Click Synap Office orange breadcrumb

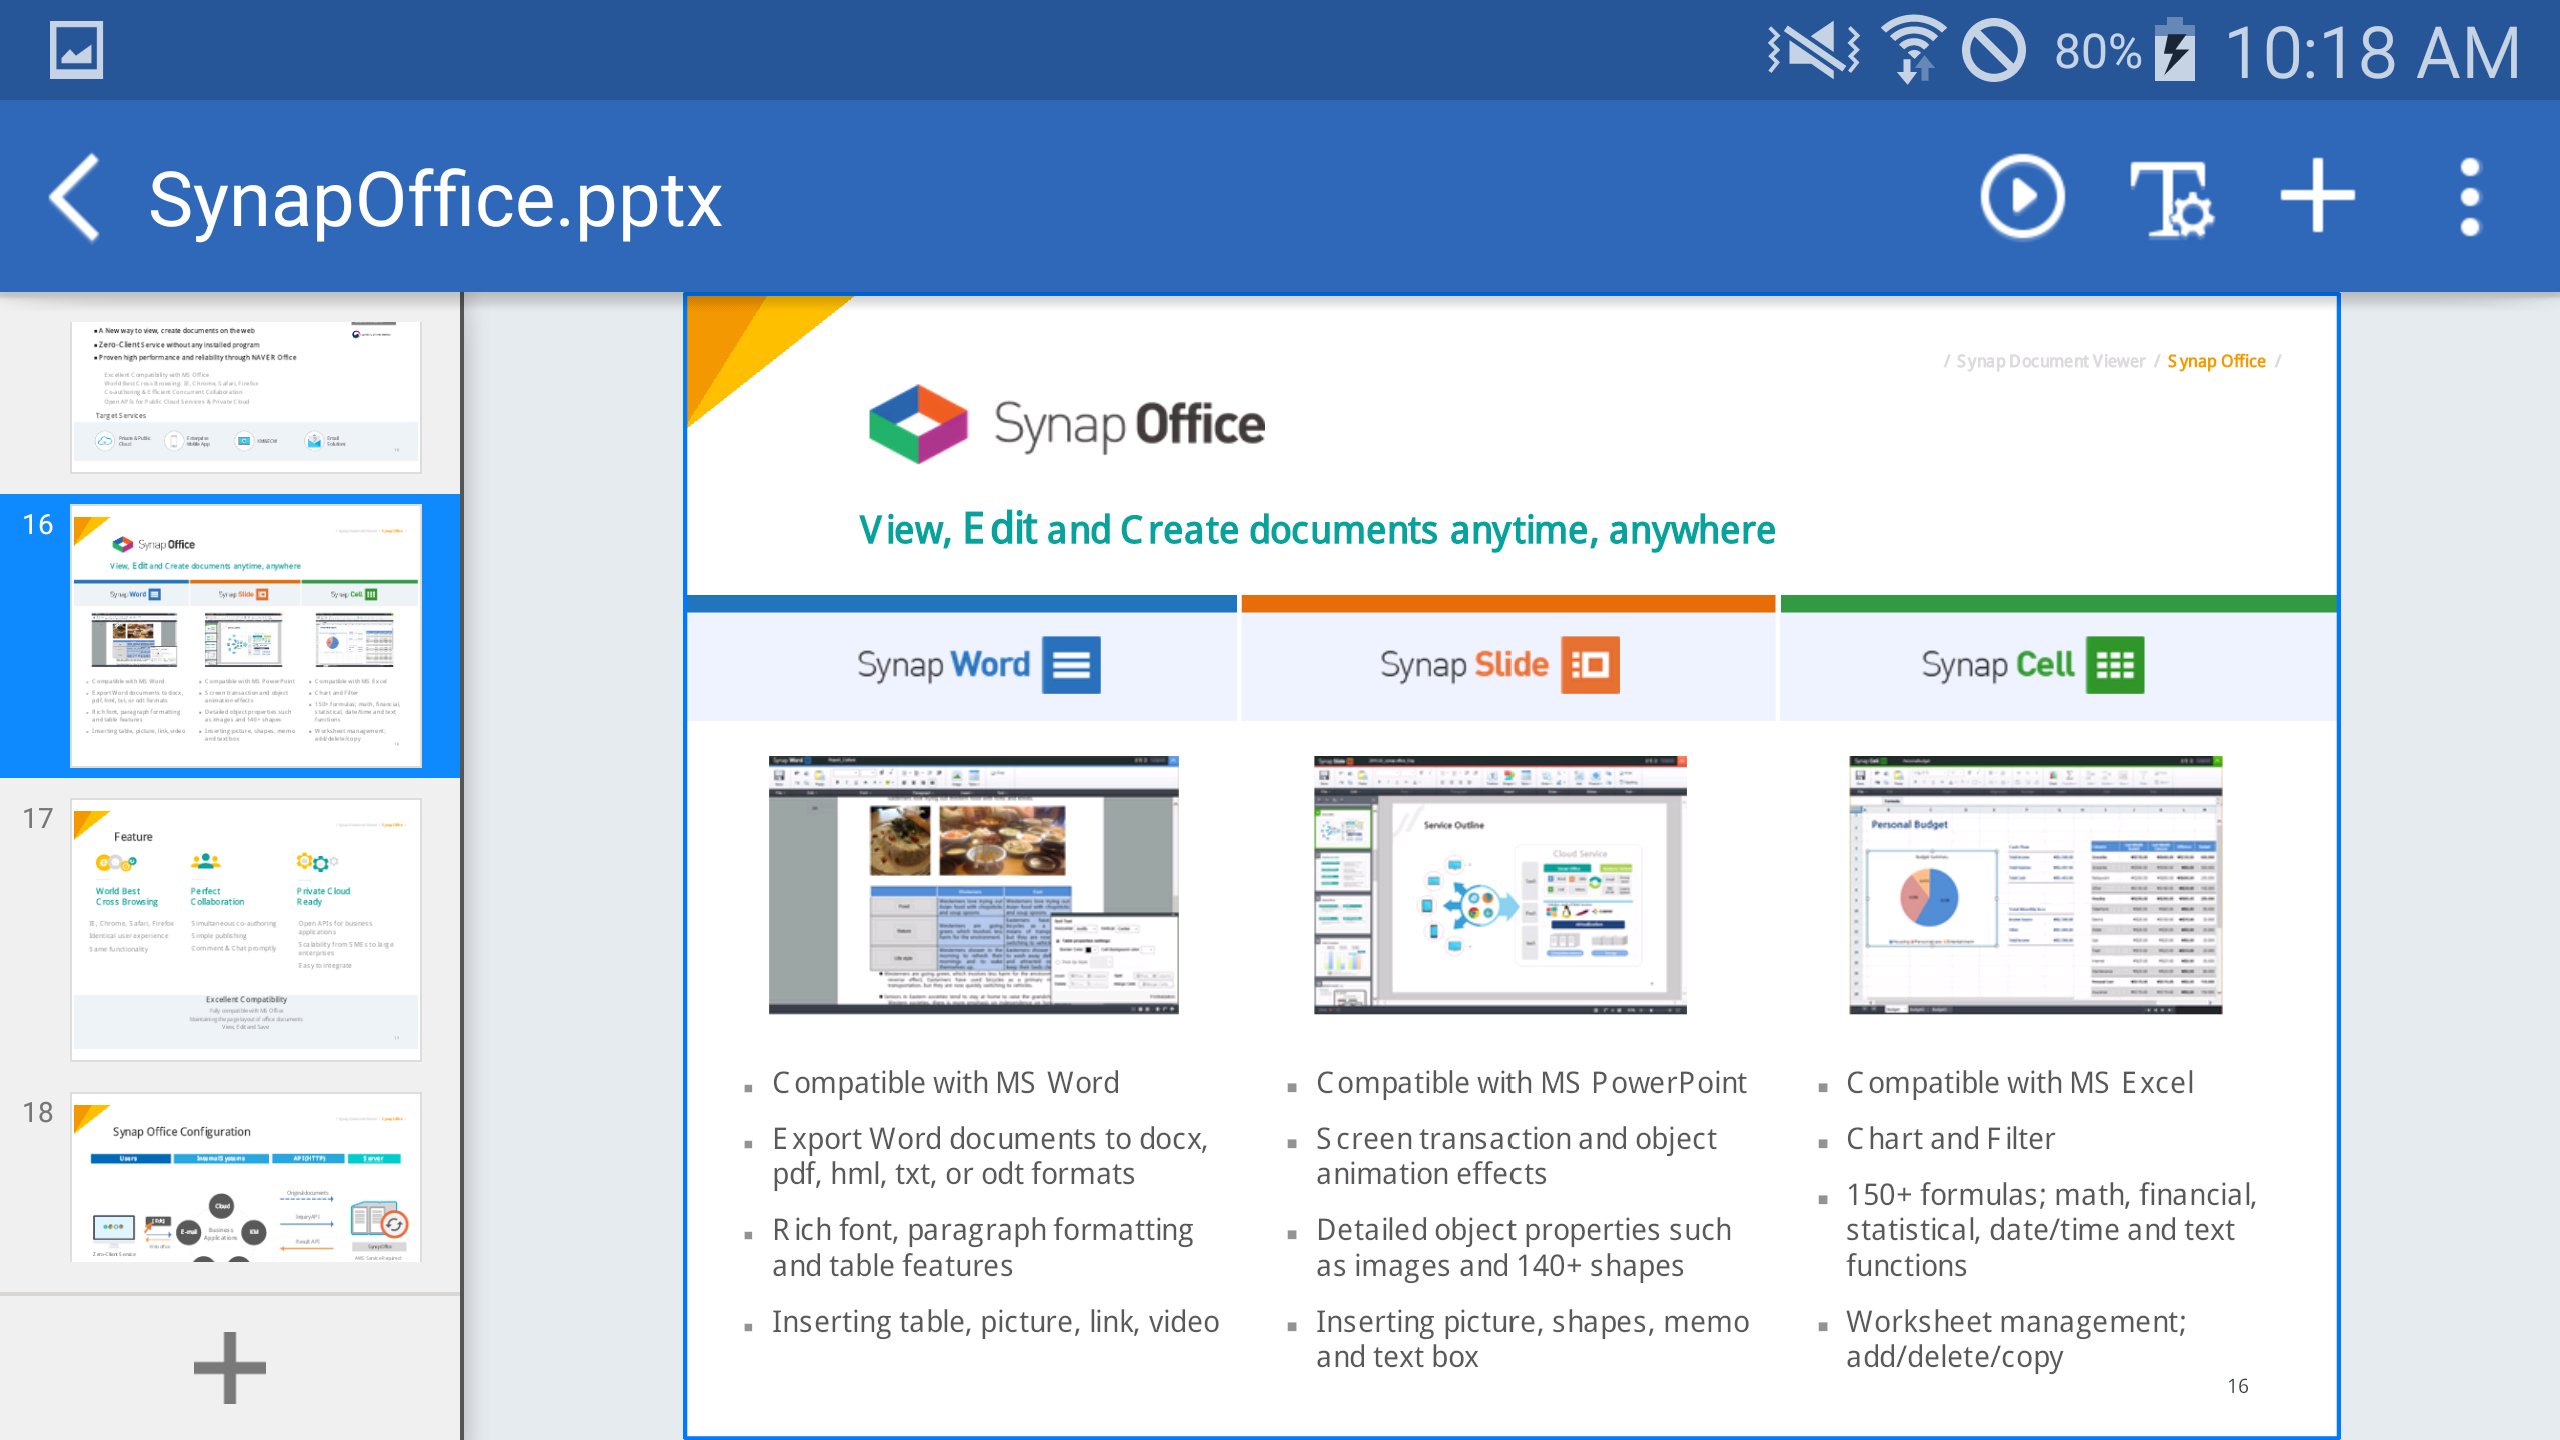pos(2216,361)
